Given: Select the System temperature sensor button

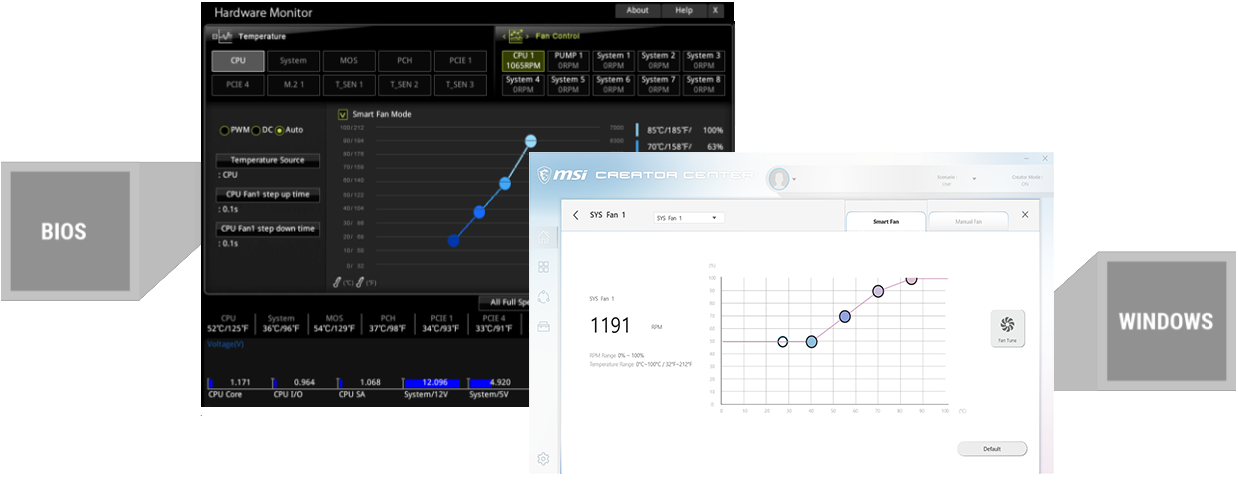Looking at the screenshot, I should pos(293,61).
